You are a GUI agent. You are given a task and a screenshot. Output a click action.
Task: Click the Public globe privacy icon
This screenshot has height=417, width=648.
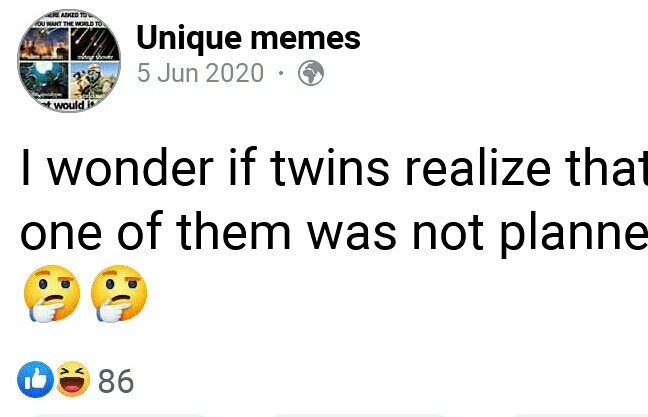click(x=311, y=73)
